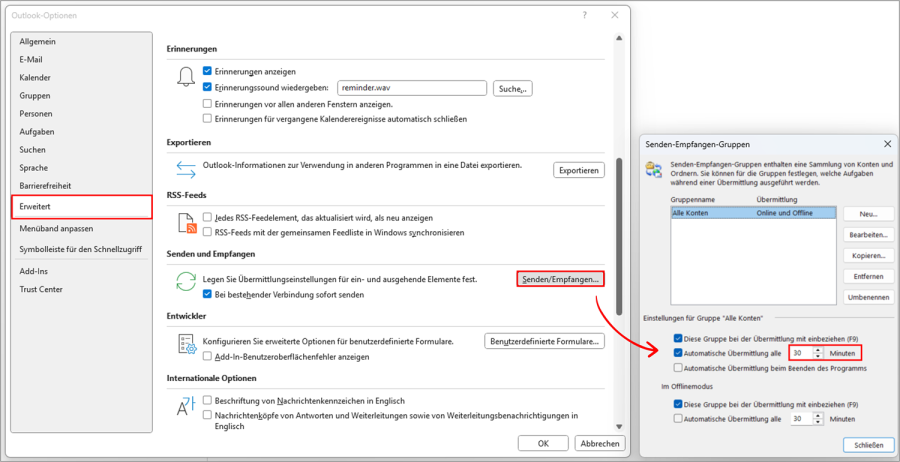Screen dimensions: 900x462
Task: Click online interval minutes field showing 30
Action: click(802, 353)
